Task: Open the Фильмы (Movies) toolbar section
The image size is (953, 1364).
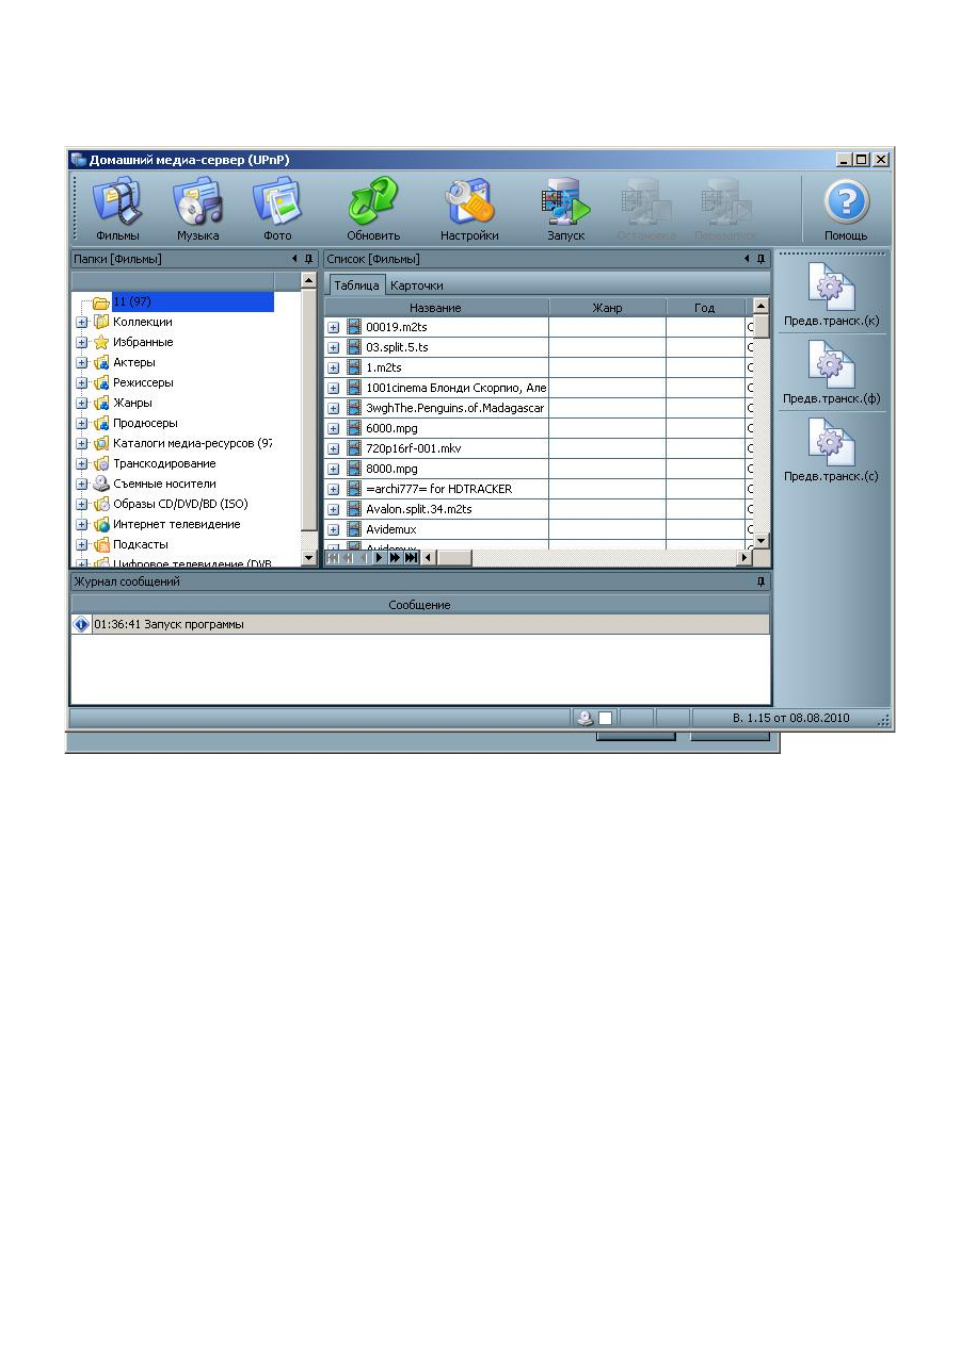Action: [118, 208]
